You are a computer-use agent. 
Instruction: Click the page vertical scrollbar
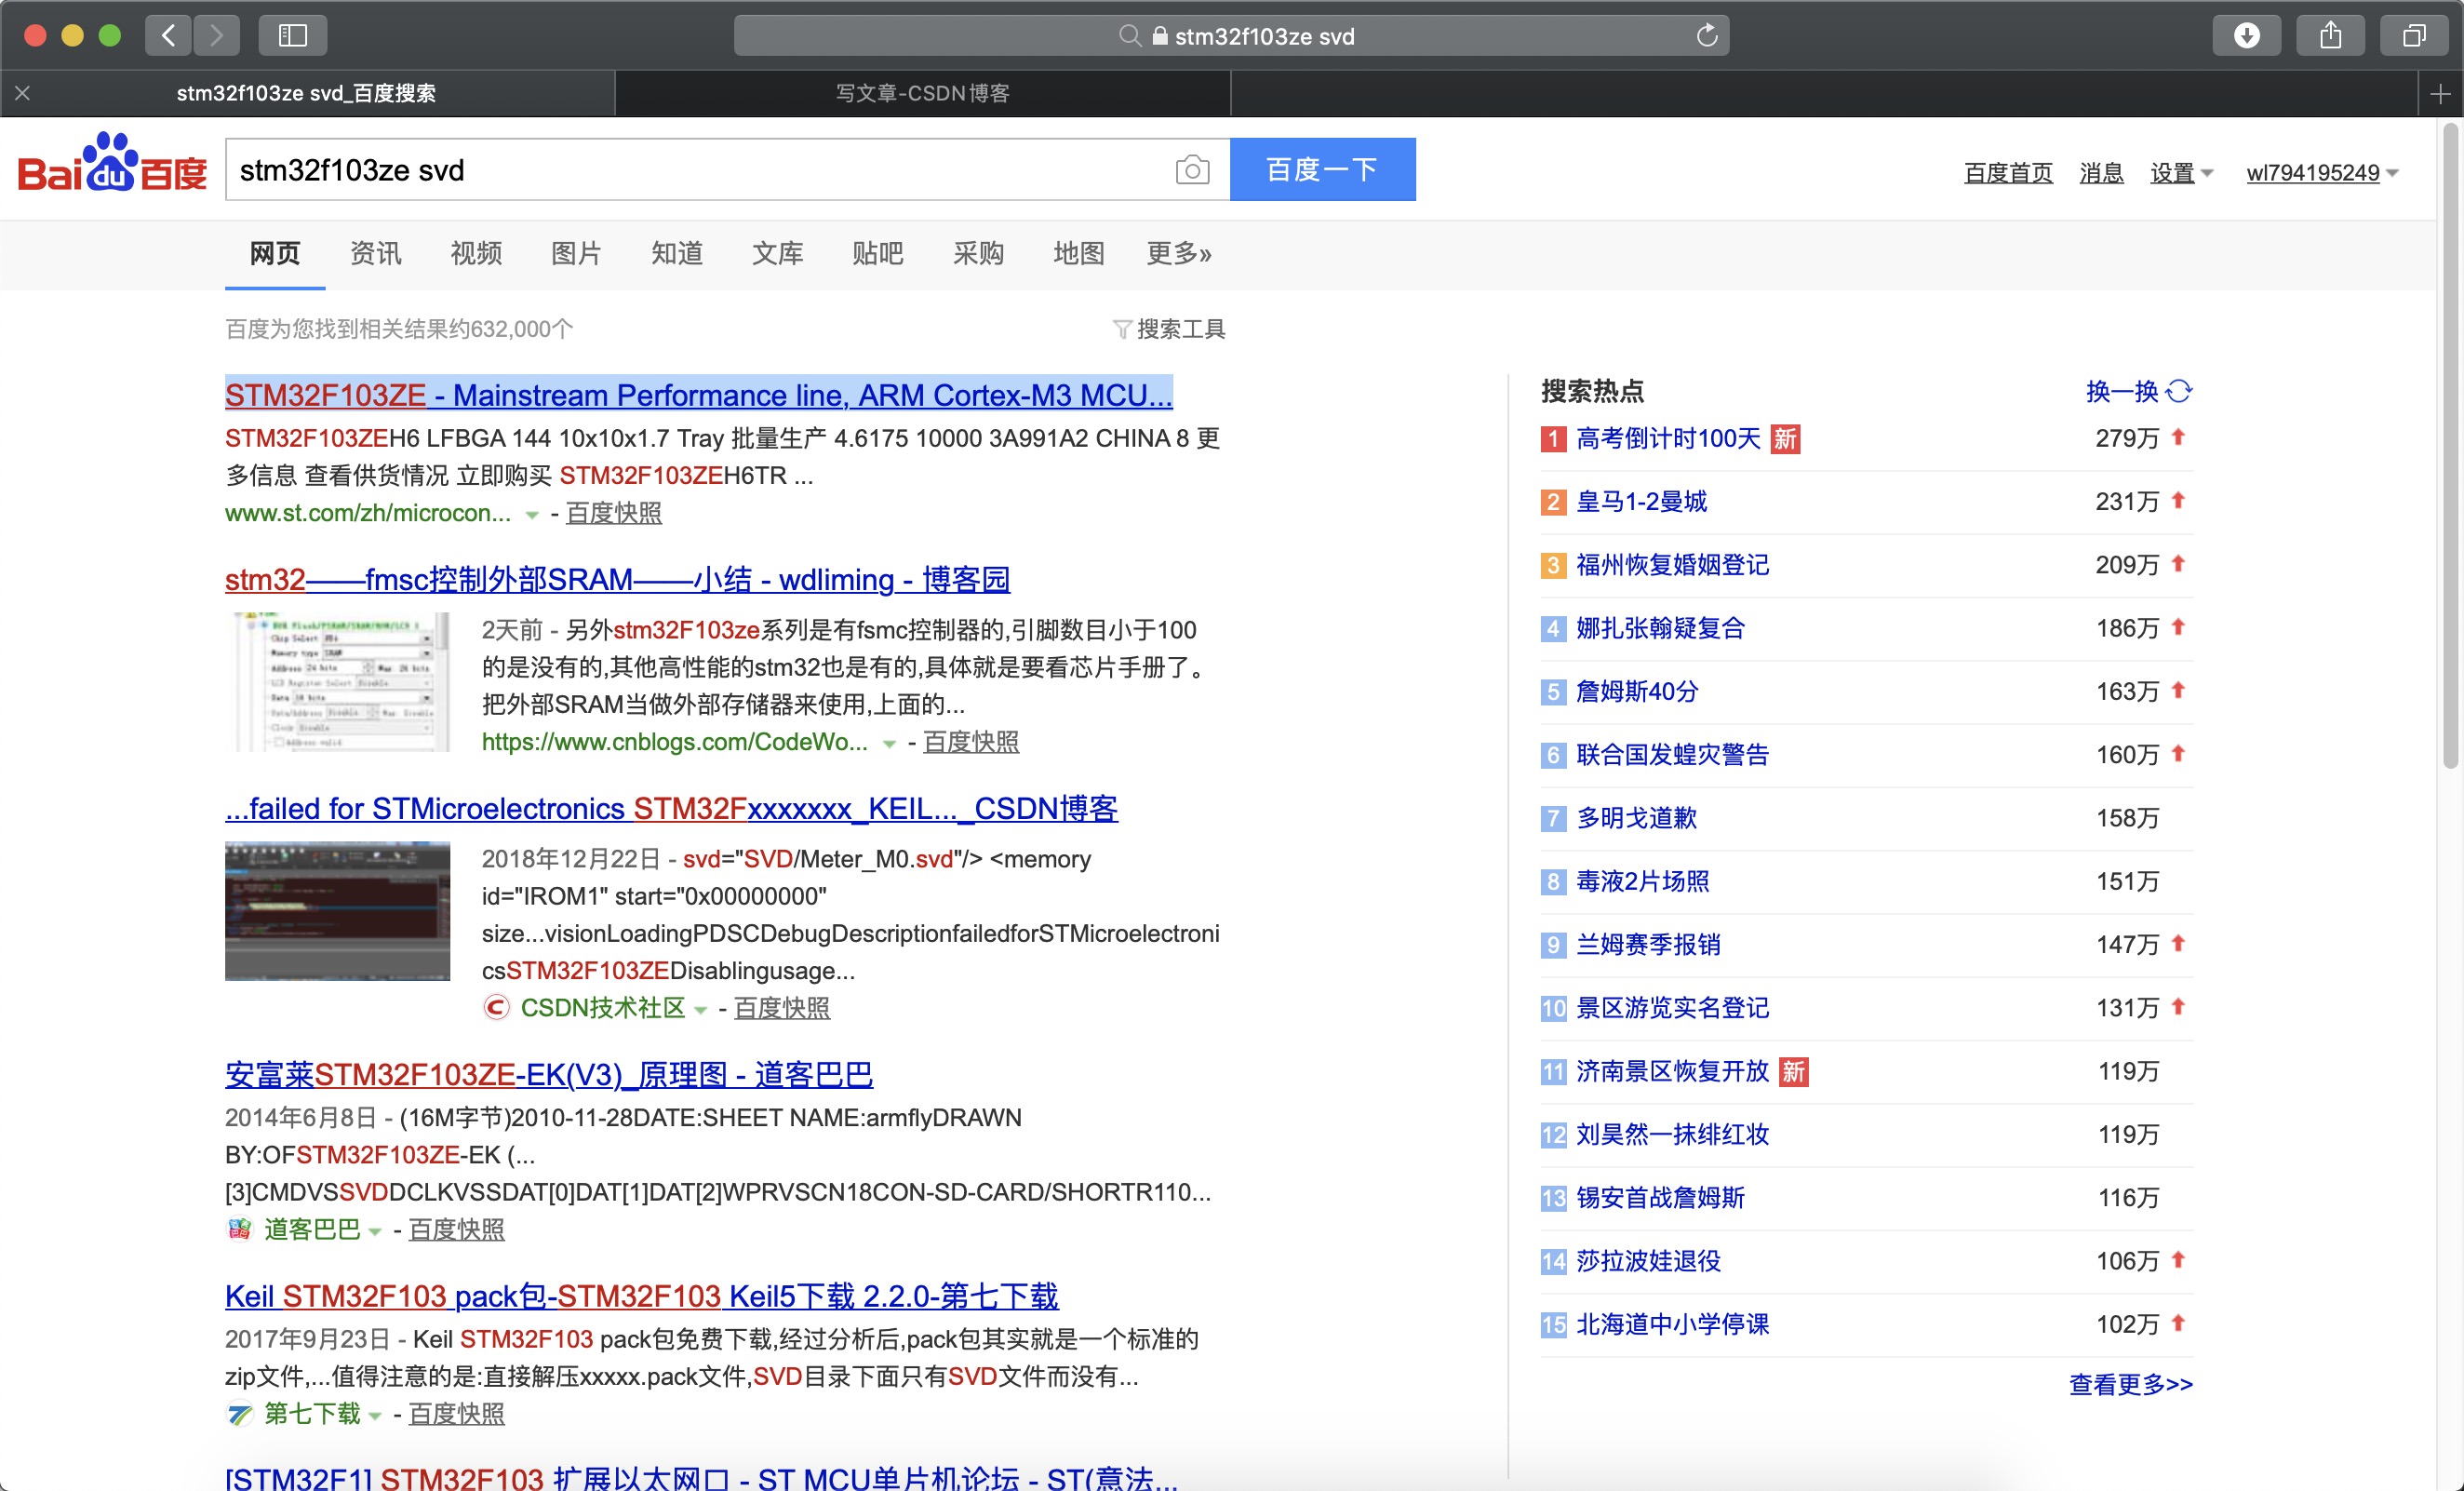point(2449,448)
